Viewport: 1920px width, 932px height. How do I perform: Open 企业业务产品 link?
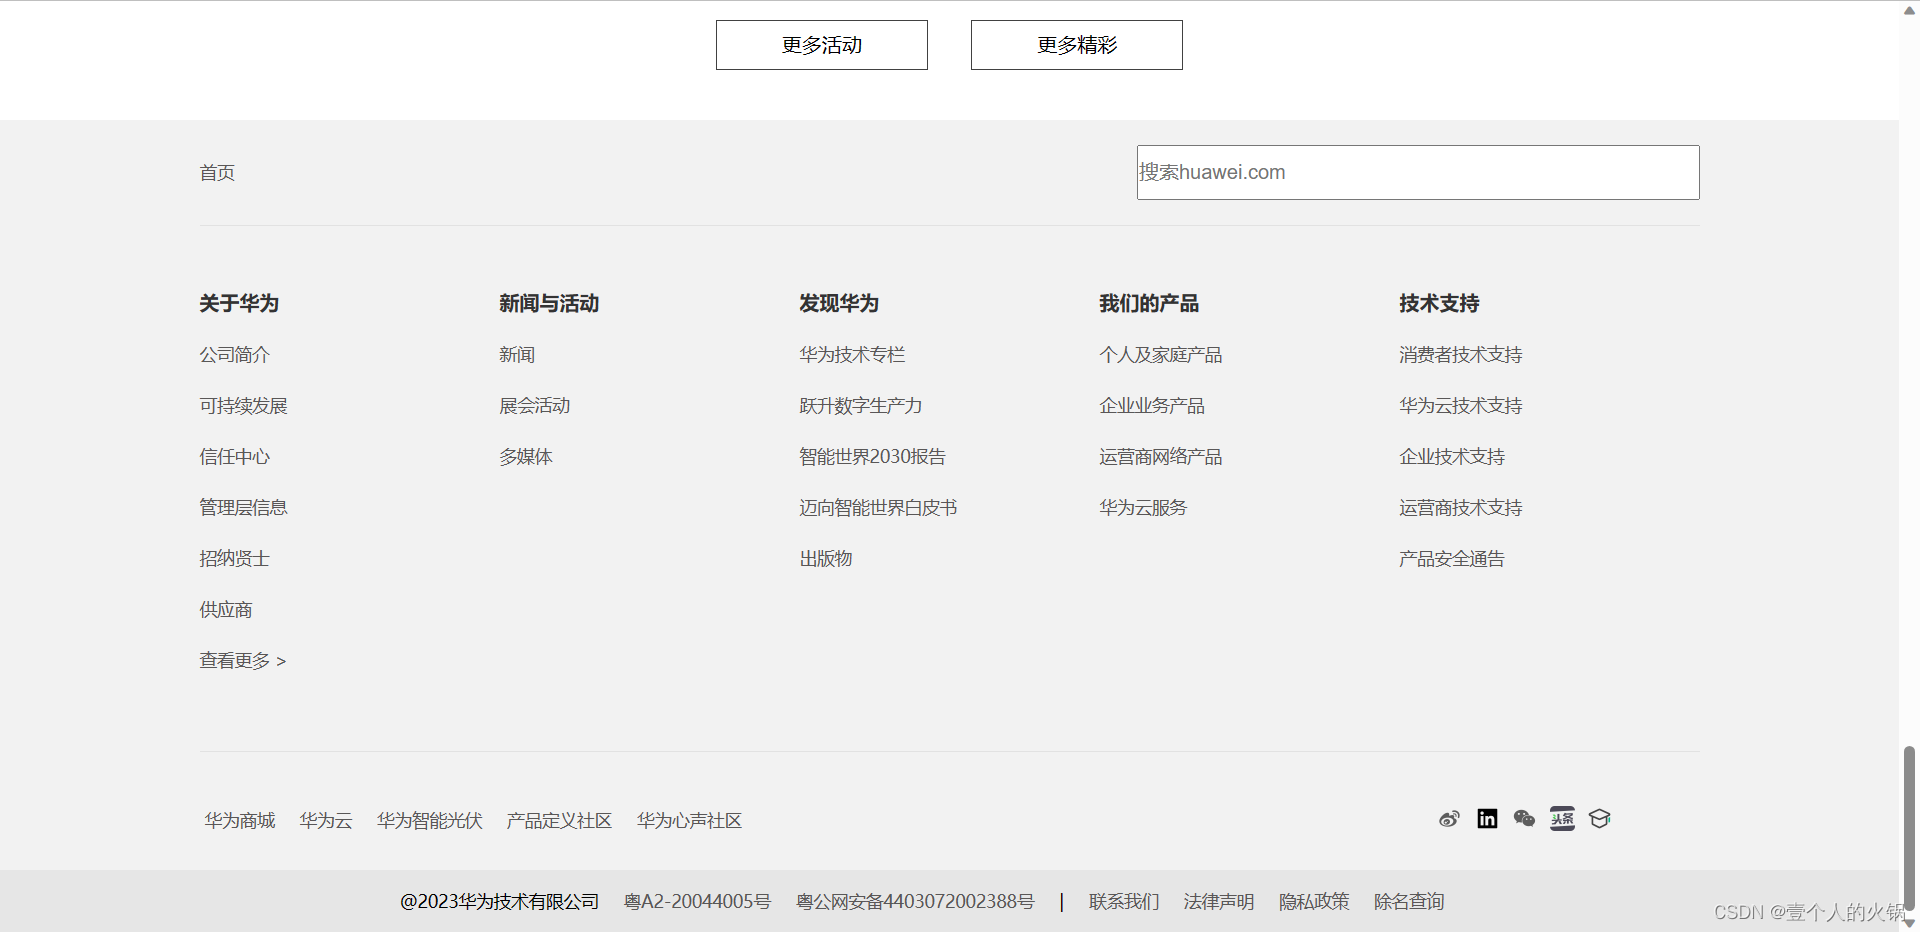pos(1152,406)
